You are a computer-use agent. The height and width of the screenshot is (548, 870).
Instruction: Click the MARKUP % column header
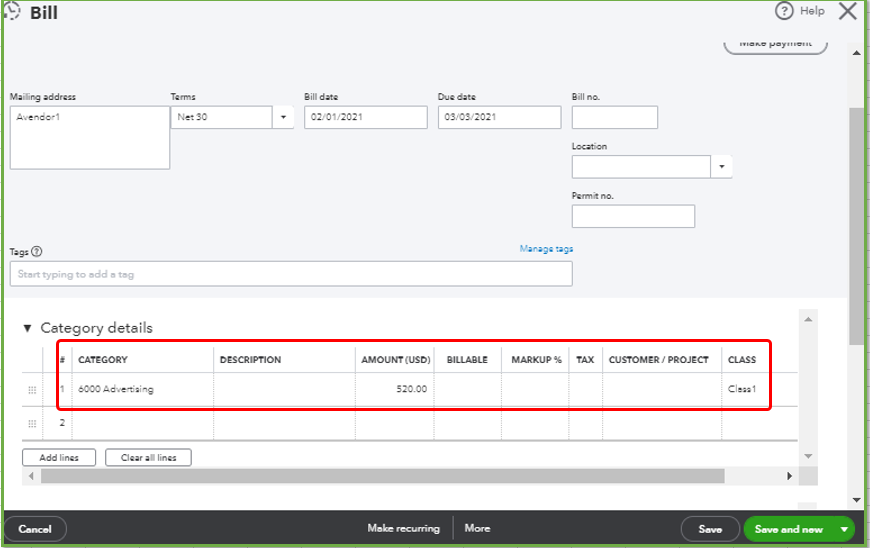pos(536,360)
